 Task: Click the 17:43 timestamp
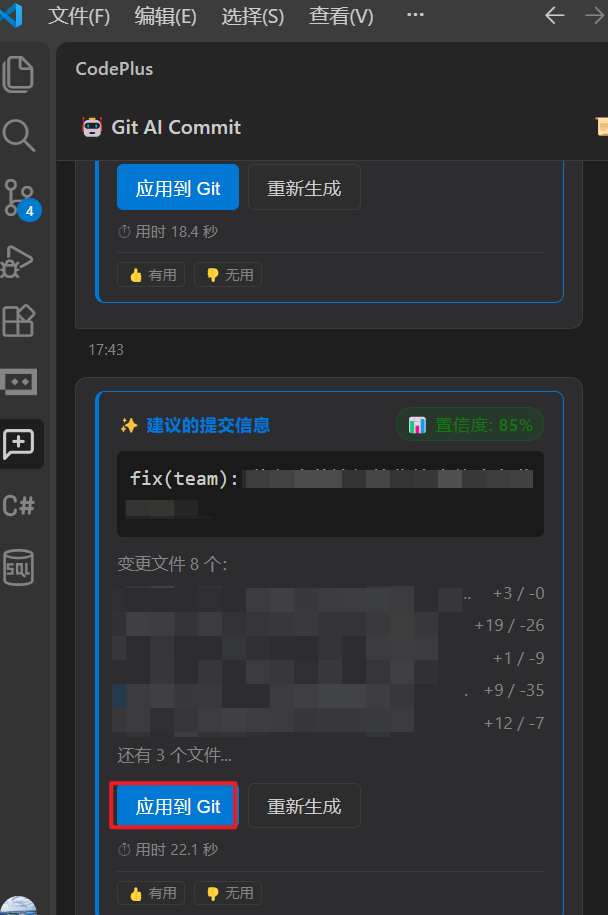(x=106, y=350)
